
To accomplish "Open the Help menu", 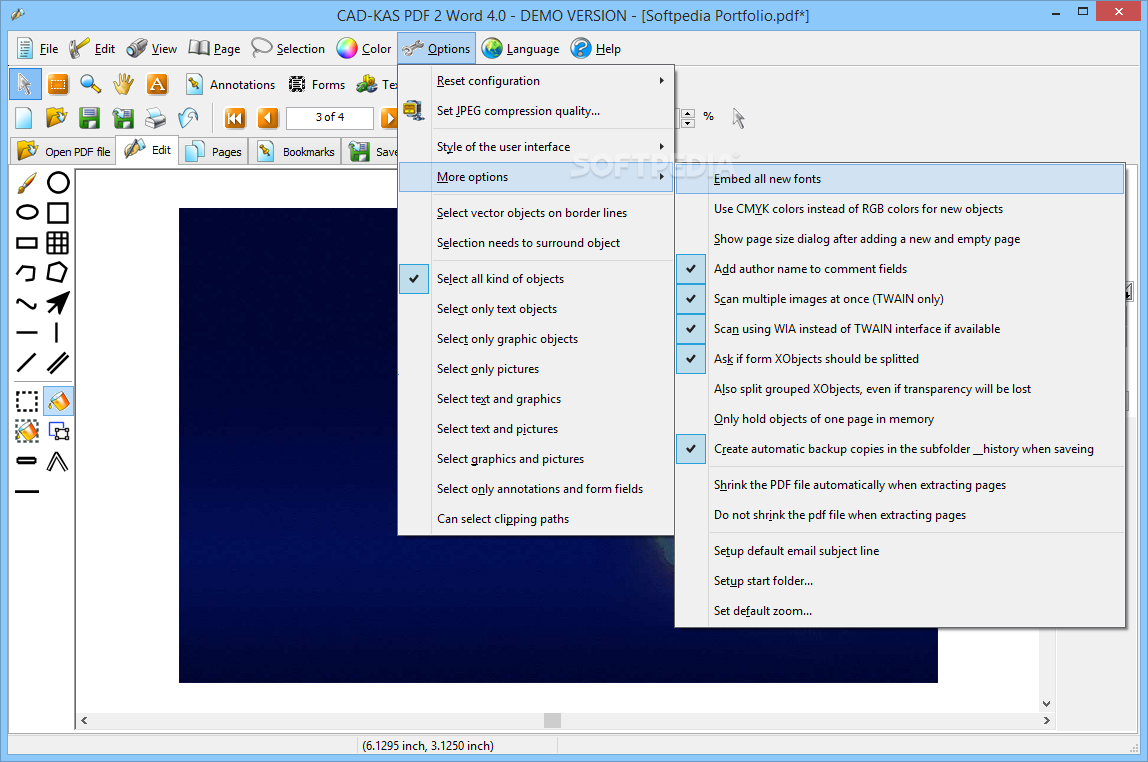I will pyautogui.click(x=596, y=49).
